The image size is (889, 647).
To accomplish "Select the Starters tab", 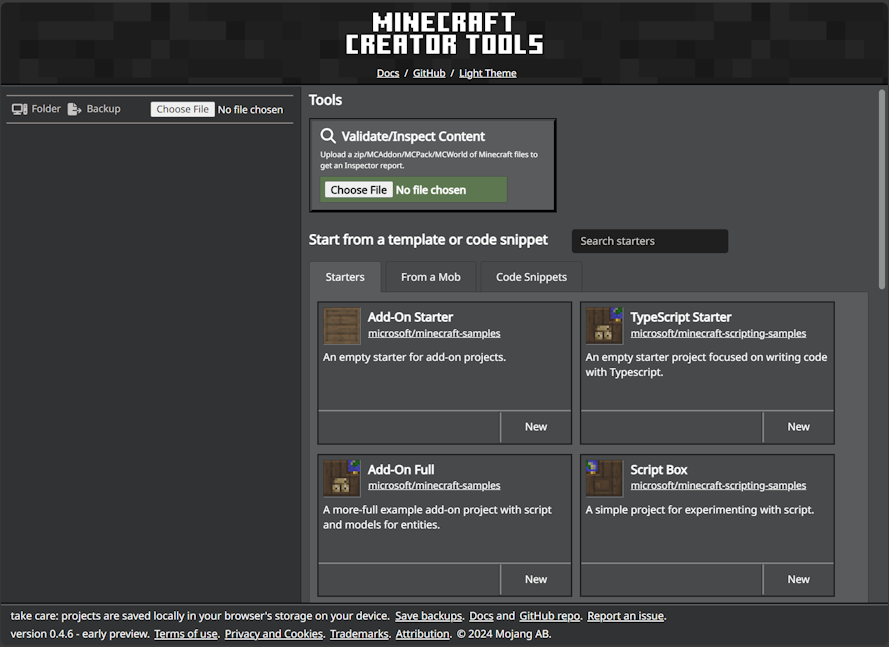I will coord(344,277).
